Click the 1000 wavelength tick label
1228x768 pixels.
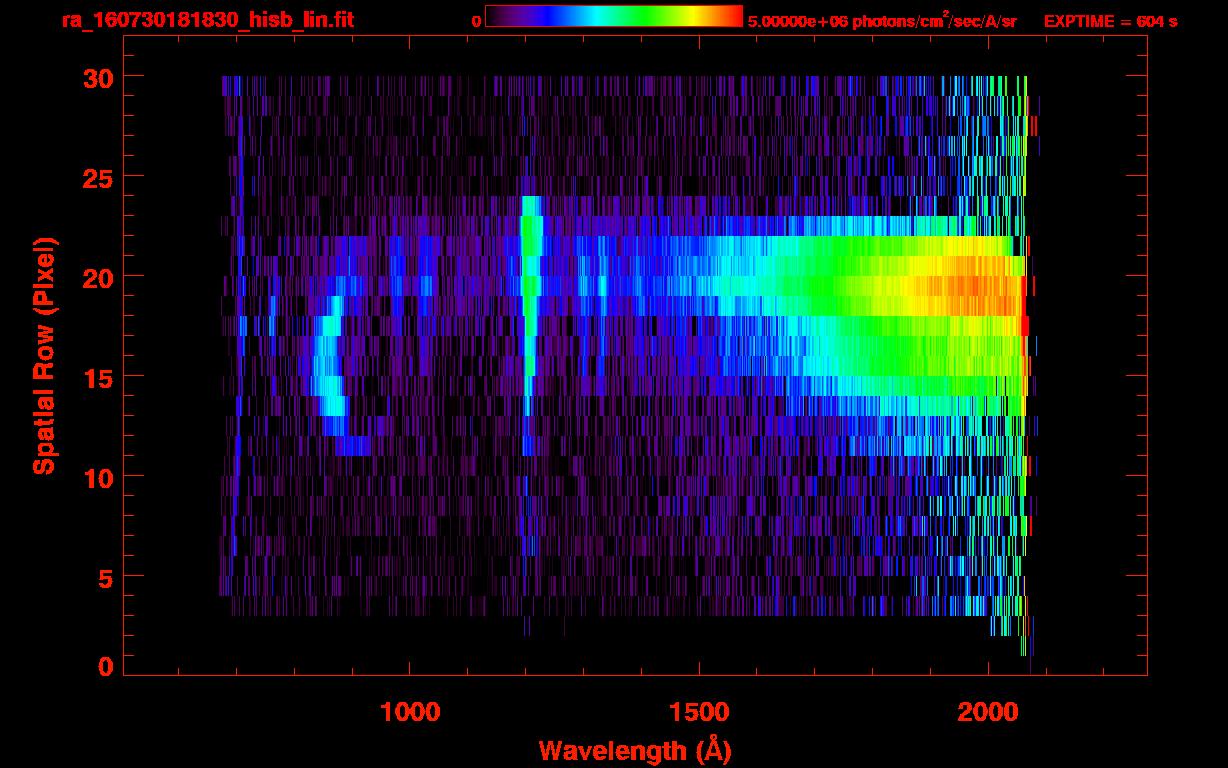(x=410, y=711)
